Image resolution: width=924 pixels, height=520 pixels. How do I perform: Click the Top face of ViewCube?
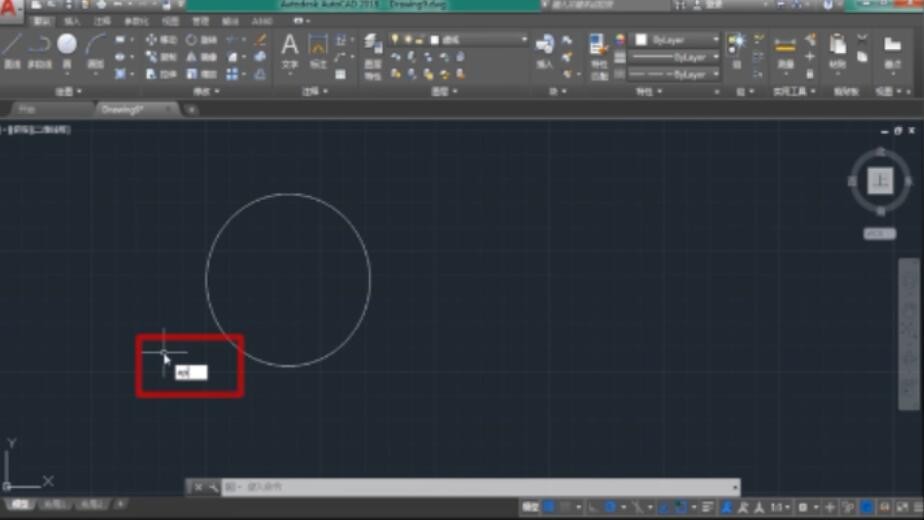880,181
